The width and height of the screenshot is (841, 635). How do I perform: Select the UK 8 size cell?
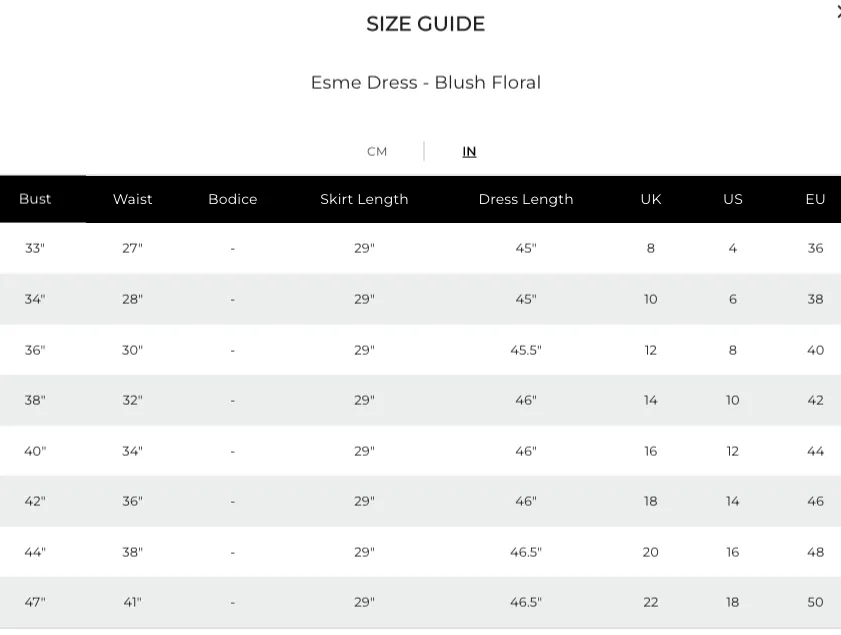[x=651, y=248]
